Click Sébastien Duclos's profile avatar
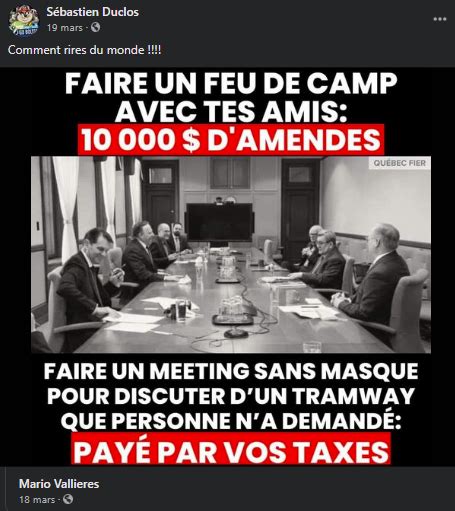455x511 pixels. [24, 20]
